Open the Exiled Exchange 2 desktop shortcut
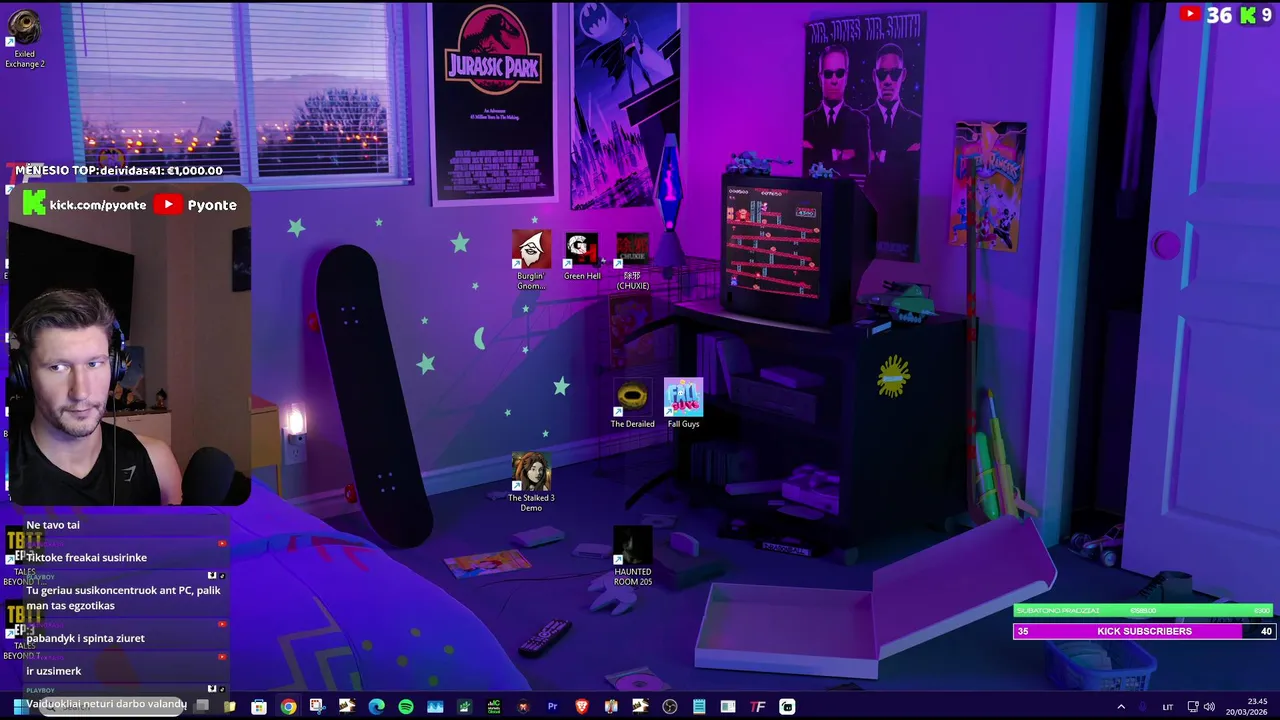This screenshot has width=1280, height=720. point(24,40)
